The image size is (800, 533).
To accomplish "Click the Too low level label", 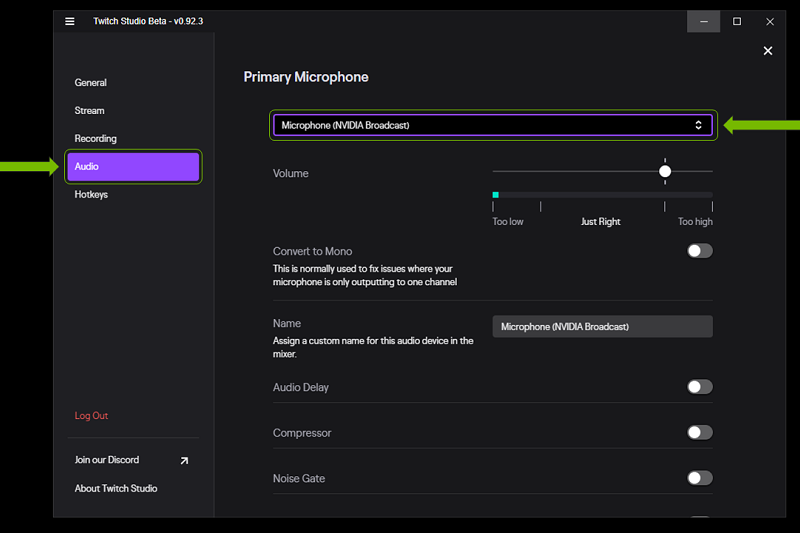I will pyautogui.click(x=508, y=222).
